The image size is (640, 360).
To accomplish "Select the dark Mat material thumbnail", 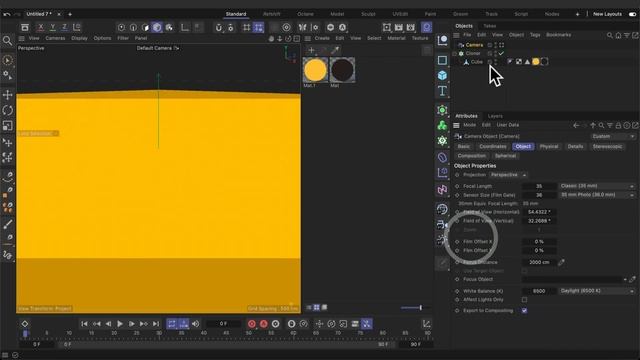I will (x=342, y=70).
